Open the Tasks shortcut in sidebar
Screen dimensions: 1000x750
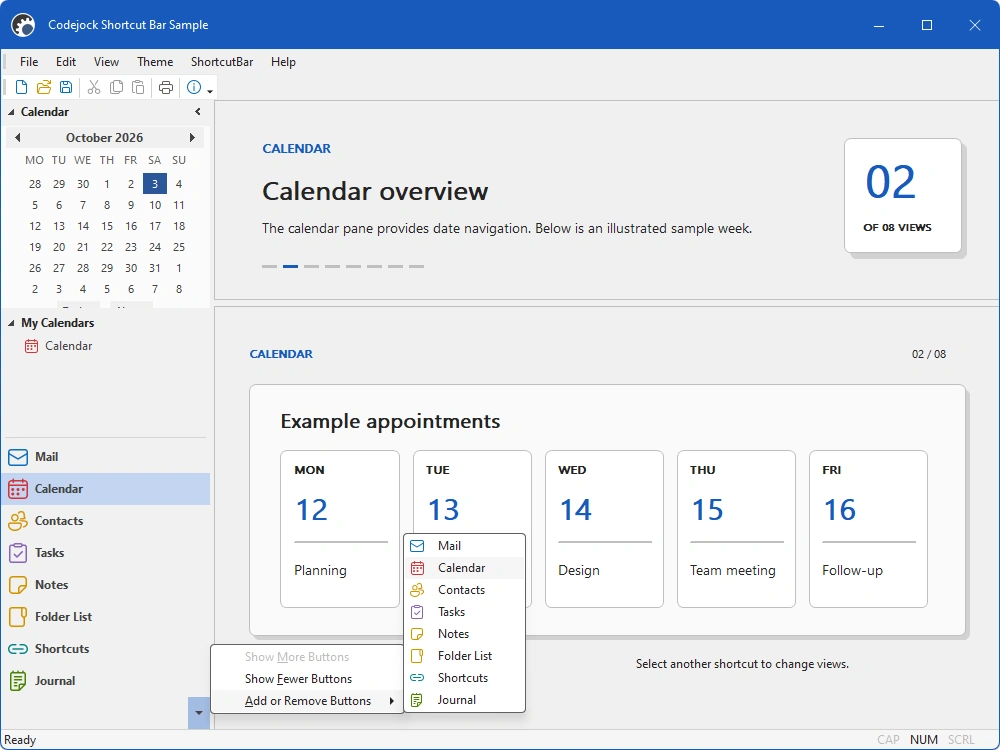click(x=106, y=552)
